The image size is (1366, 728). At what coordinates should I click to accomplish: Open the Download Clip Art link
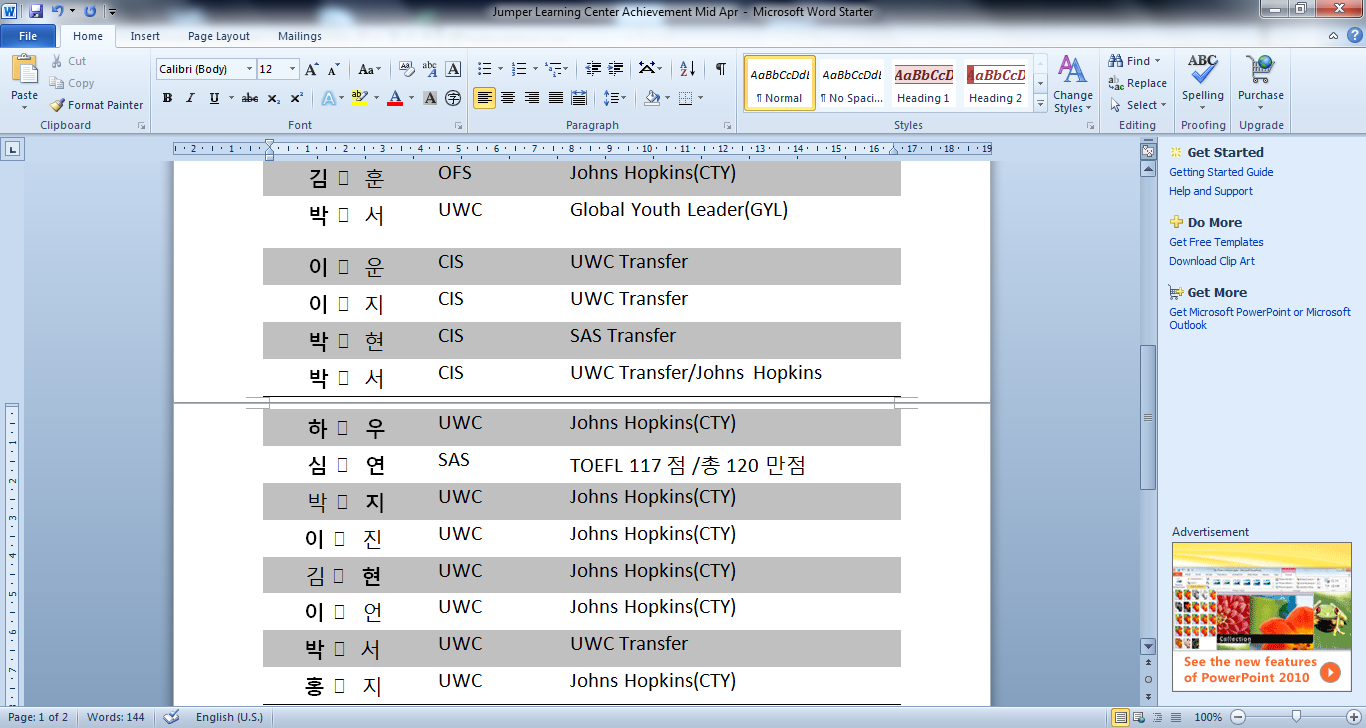[x=1212, y=261]
